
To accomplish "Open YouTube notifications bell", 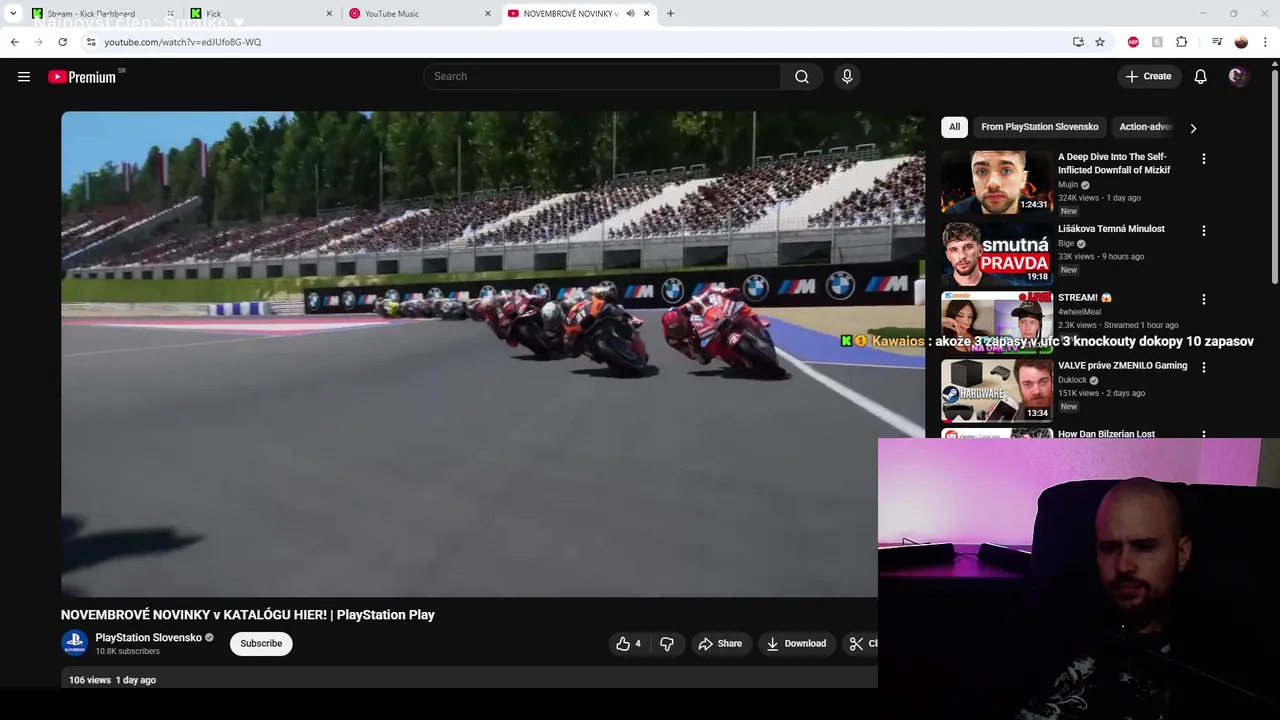I will pos(1201,77).
